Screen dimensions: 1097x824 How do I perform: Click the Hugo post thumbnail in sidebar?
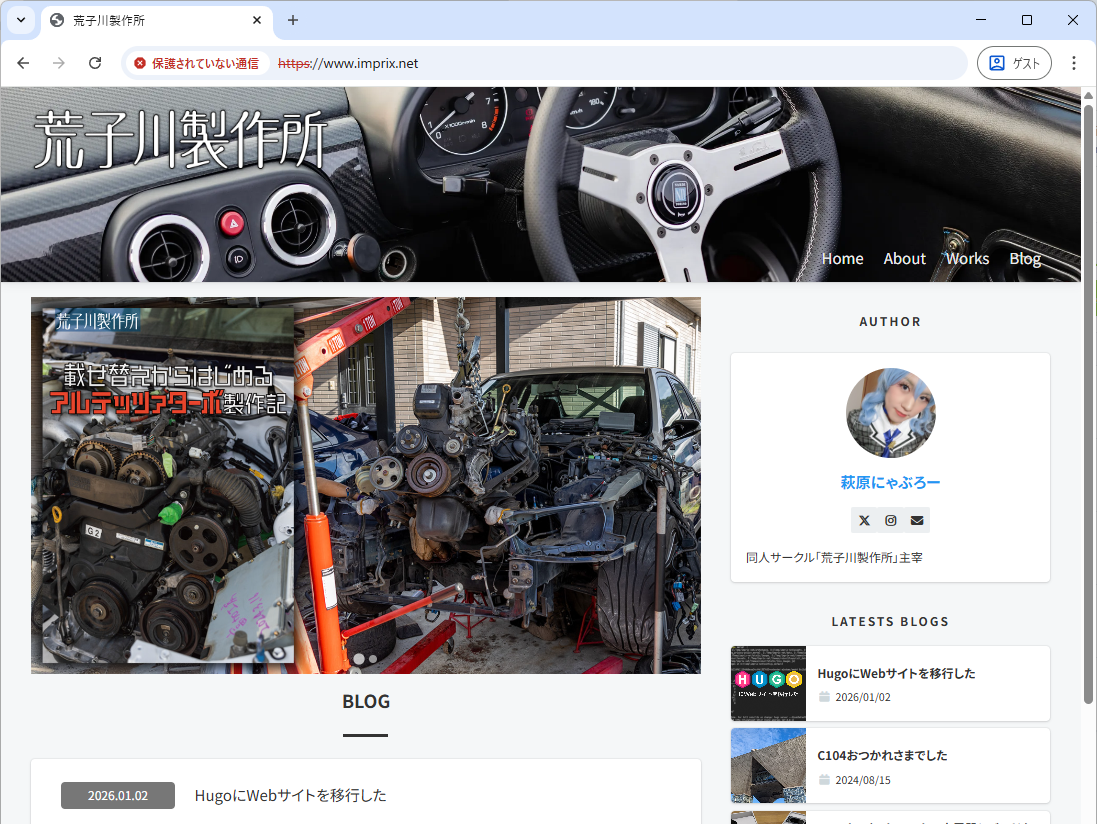click(x=768, y=683)
